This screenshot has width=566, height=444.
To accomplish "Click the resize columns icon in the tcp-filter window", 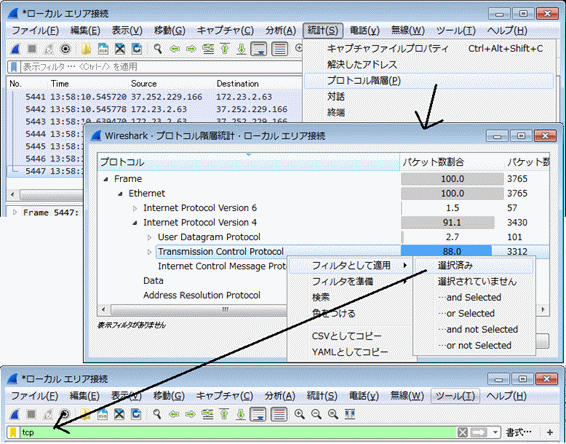I will 349,414.
